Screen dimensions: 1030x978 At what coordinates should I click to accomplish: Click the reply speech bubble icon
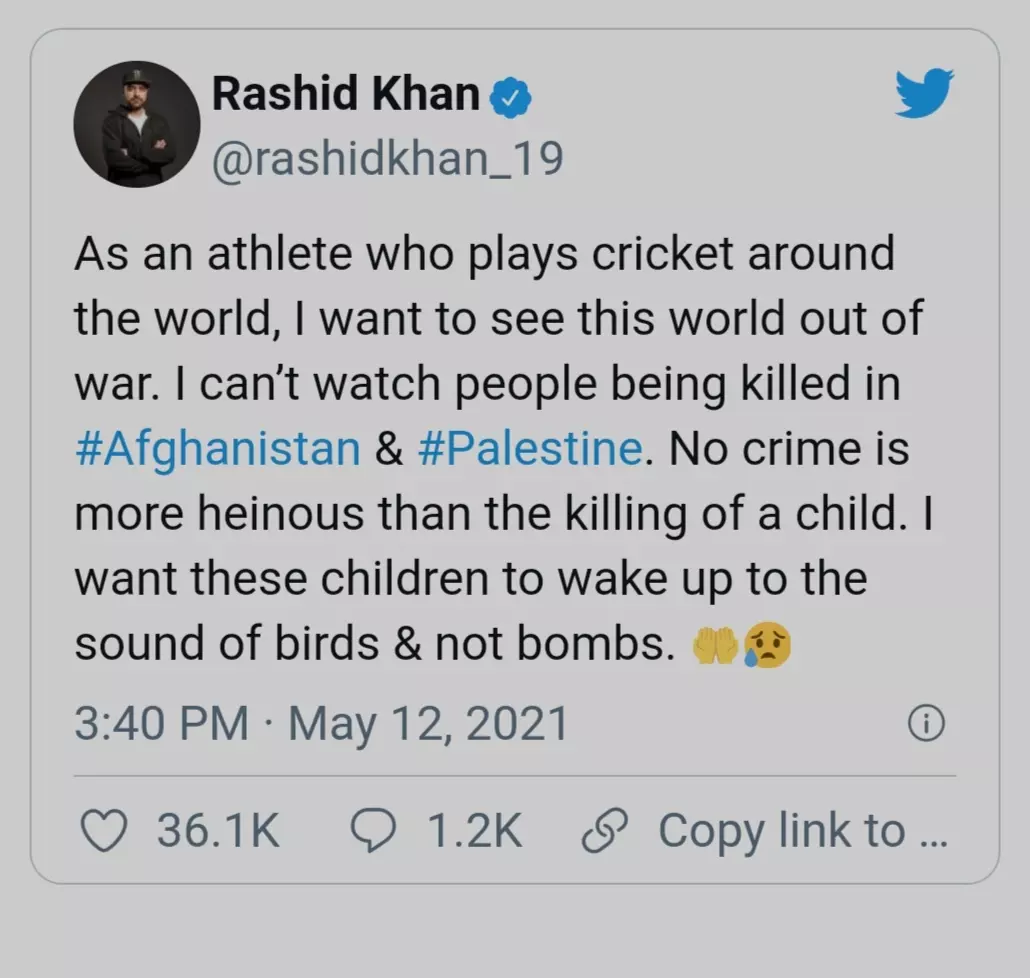pos(375,830)
